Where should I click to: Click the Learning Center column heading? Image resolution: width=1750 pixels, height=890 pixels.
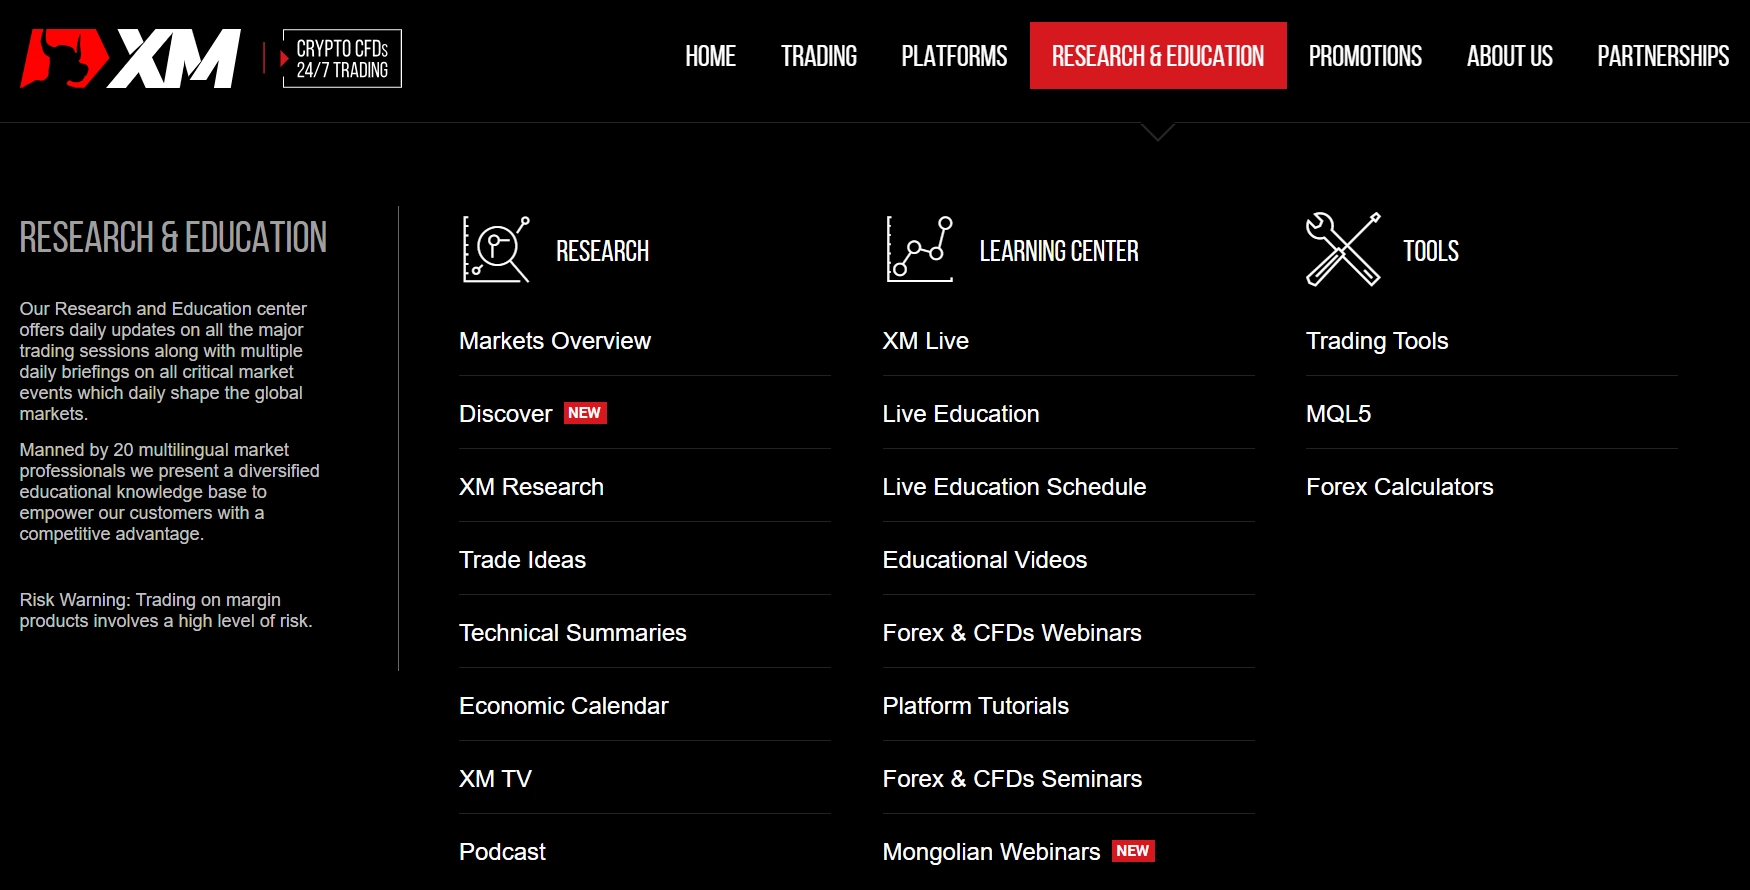point(1059,251)
